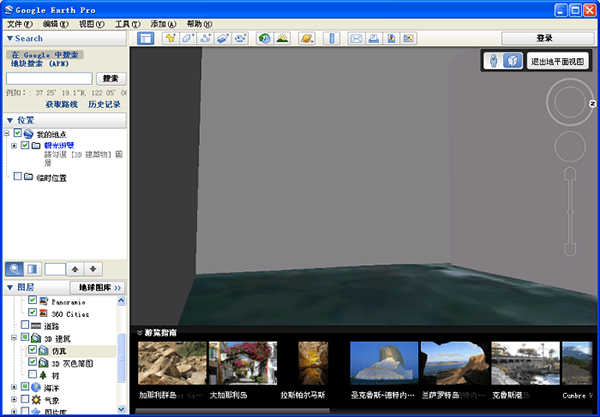600x417 pixels.
Task: Toggle the sidebar visibility toolbar button
Action: click(x=146, y=38)
